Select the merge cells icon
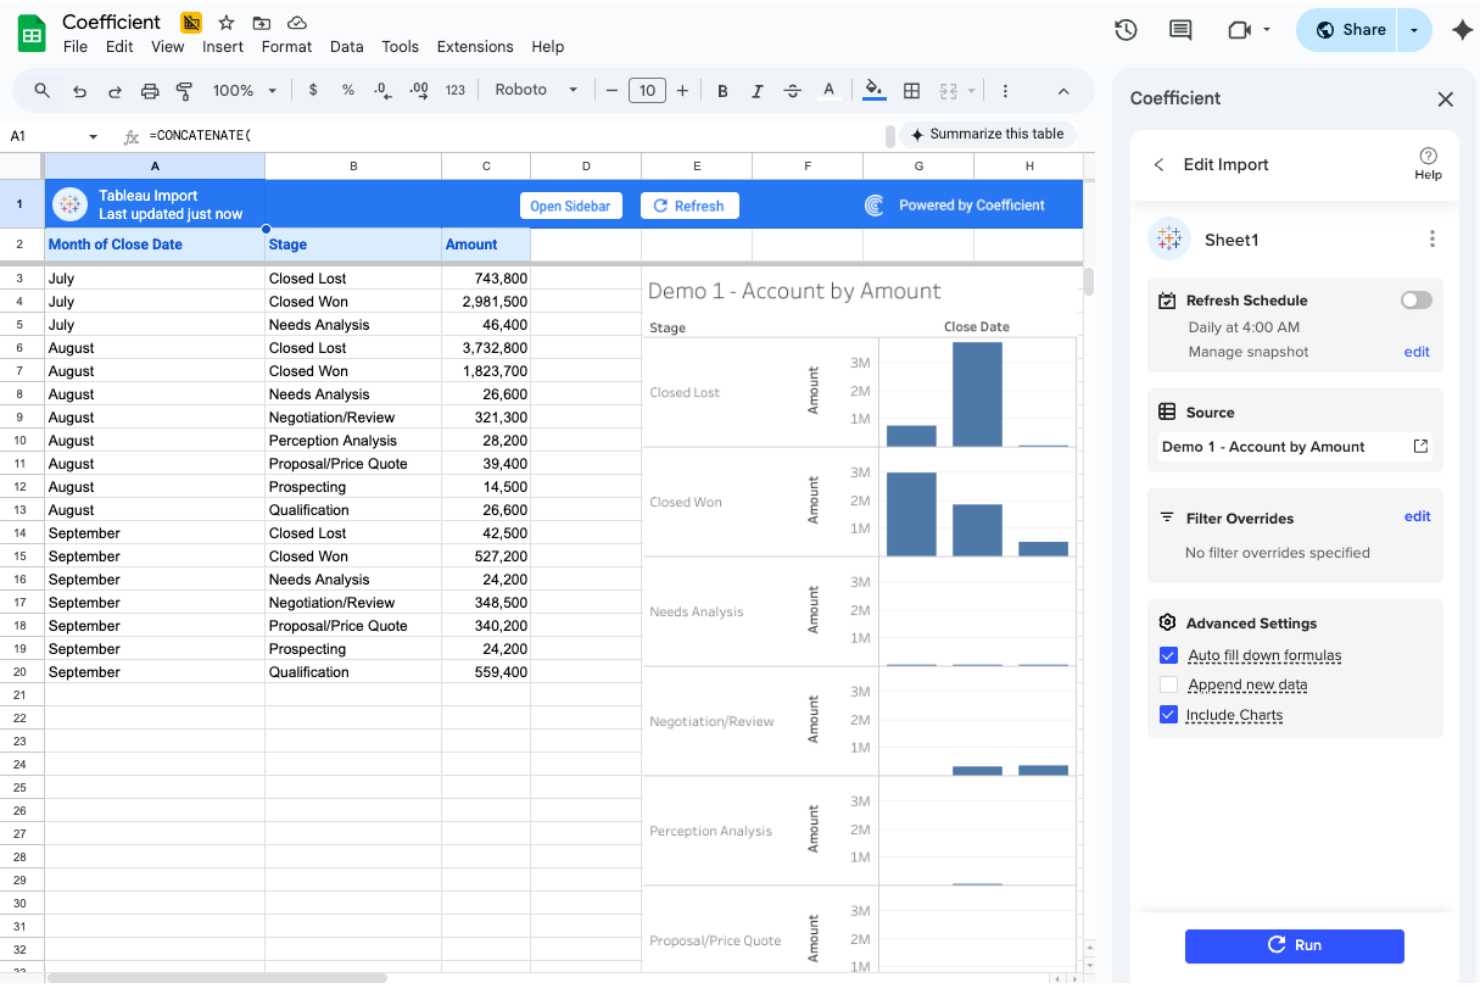This screenshot has height=987, width=1480. click(950, 90)
